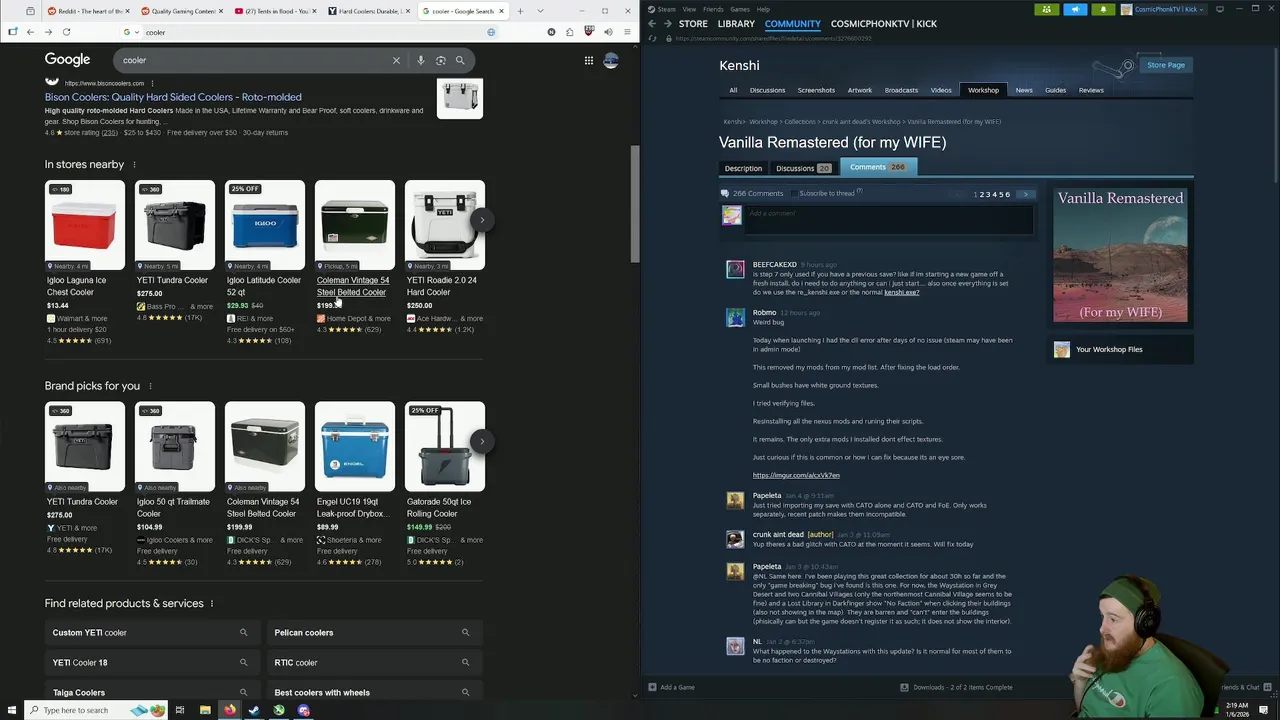Go to comments page 3
1280x720 pixels.
coord(988,194)
